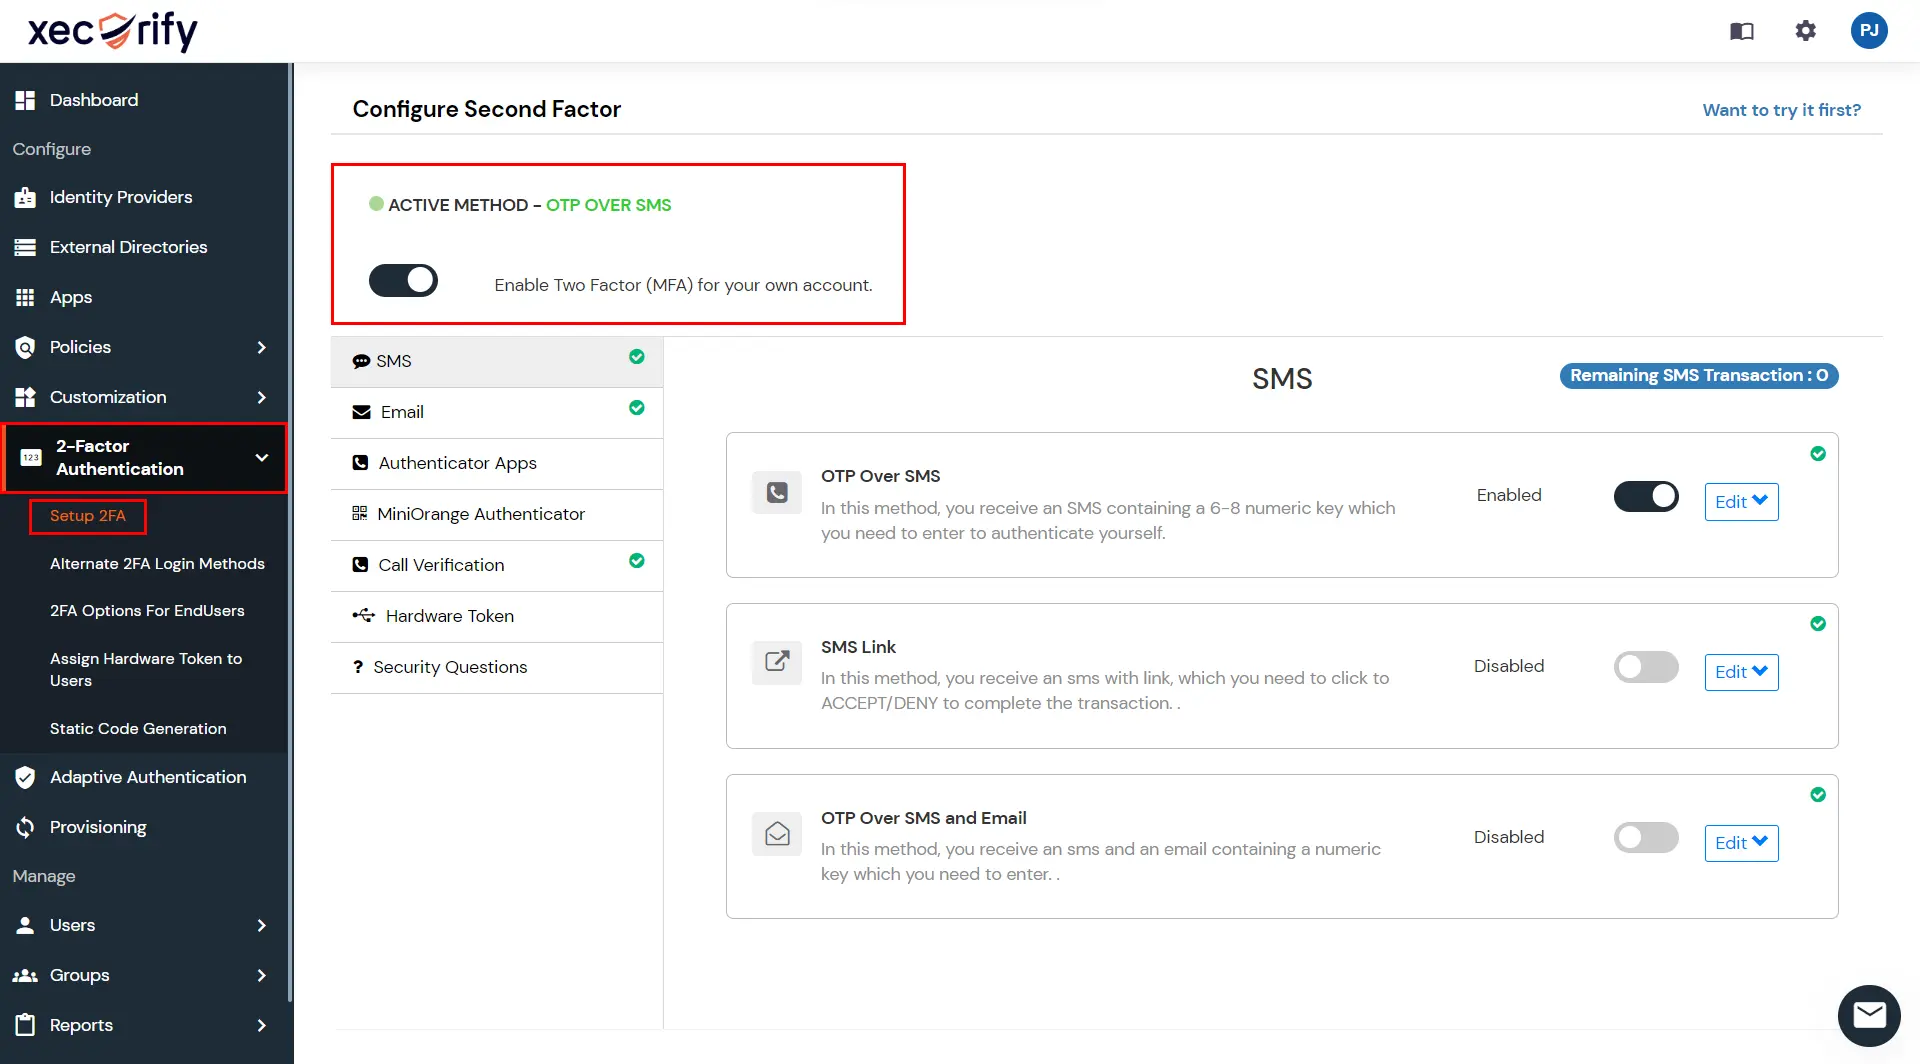Click the Hardware Token USB icon

364,615
